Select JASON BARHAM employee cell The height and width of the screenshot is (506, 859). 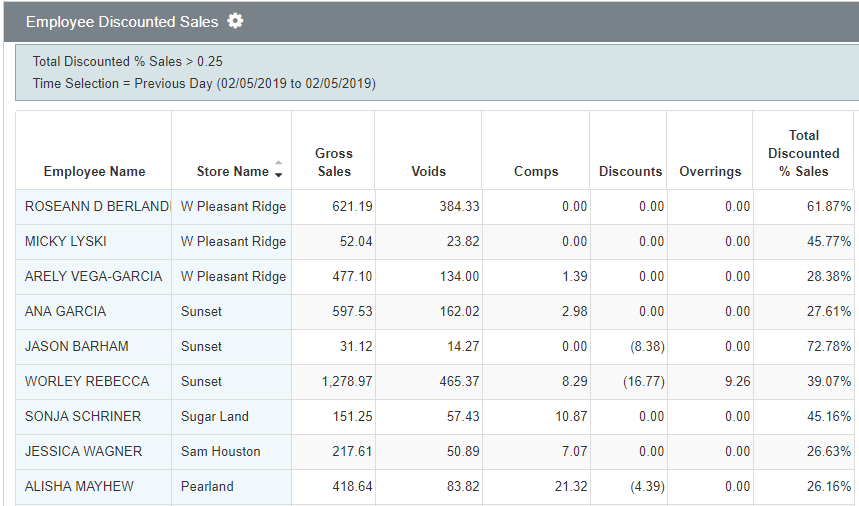click(x=77, y=346)
